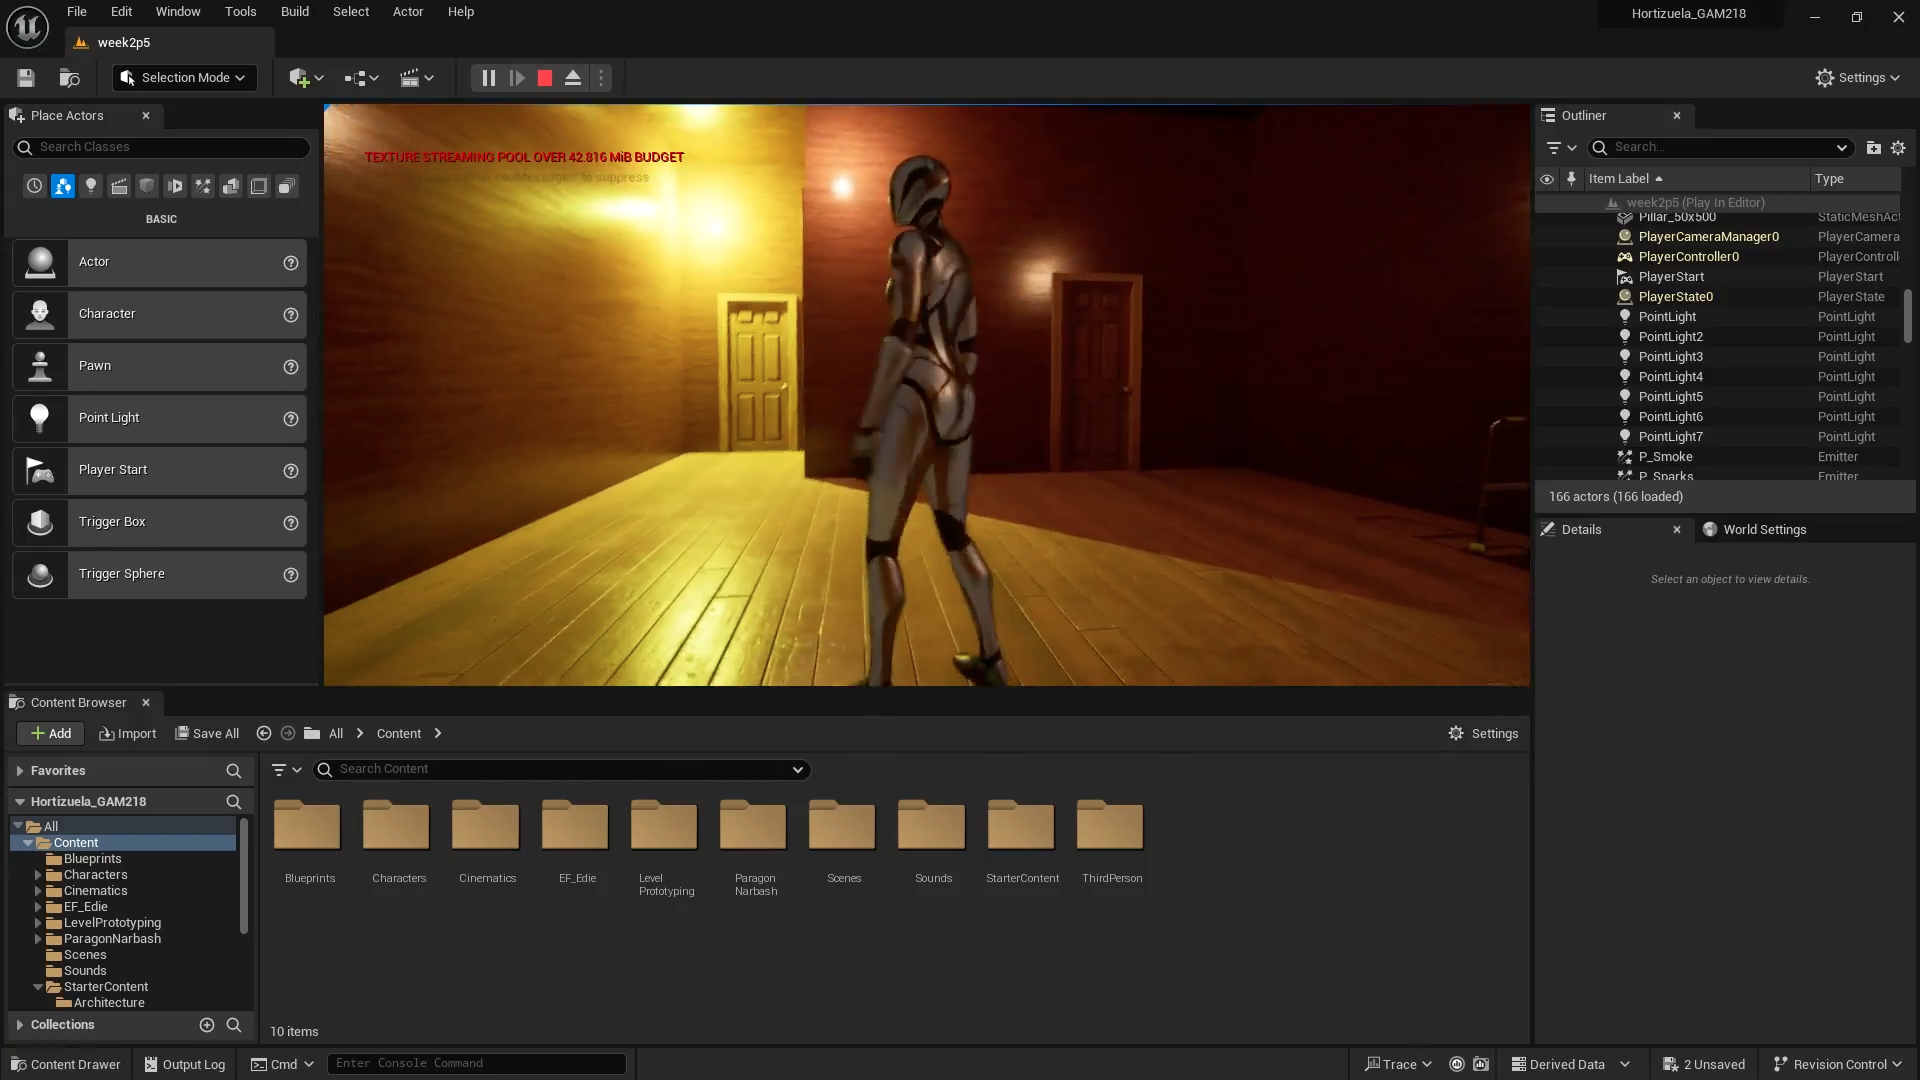The image size is (1920, 1080).
Task: Open Outliner settings gear
Action: (1898, 148)
